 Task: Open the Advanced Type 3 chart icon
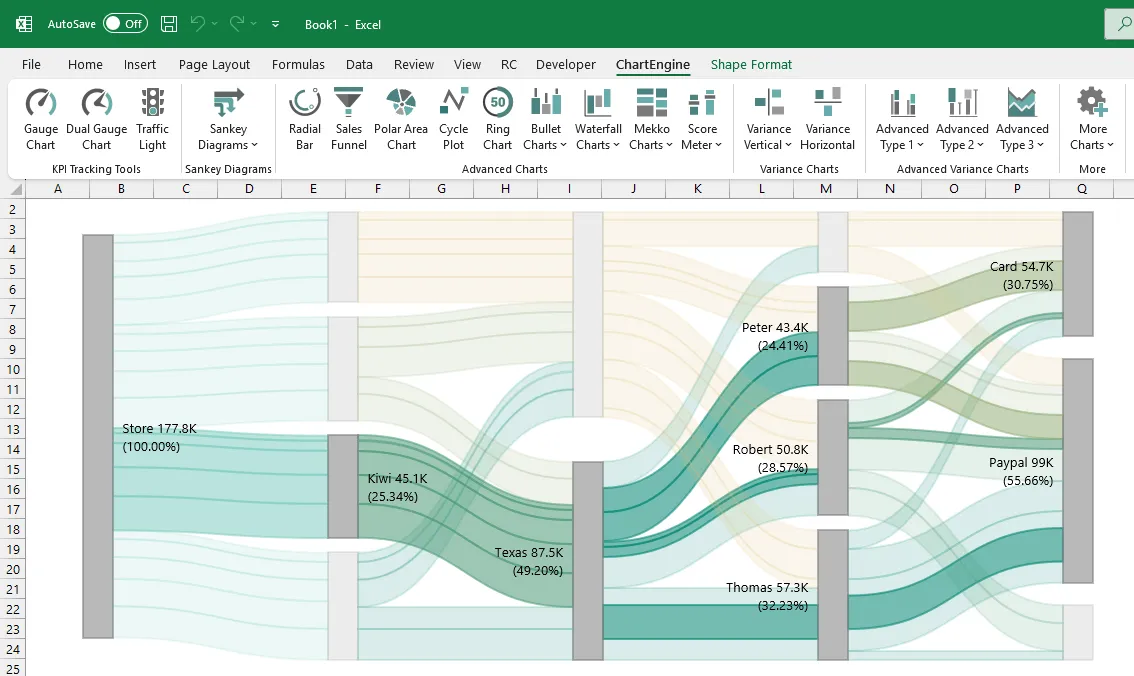pos(1022,117)
